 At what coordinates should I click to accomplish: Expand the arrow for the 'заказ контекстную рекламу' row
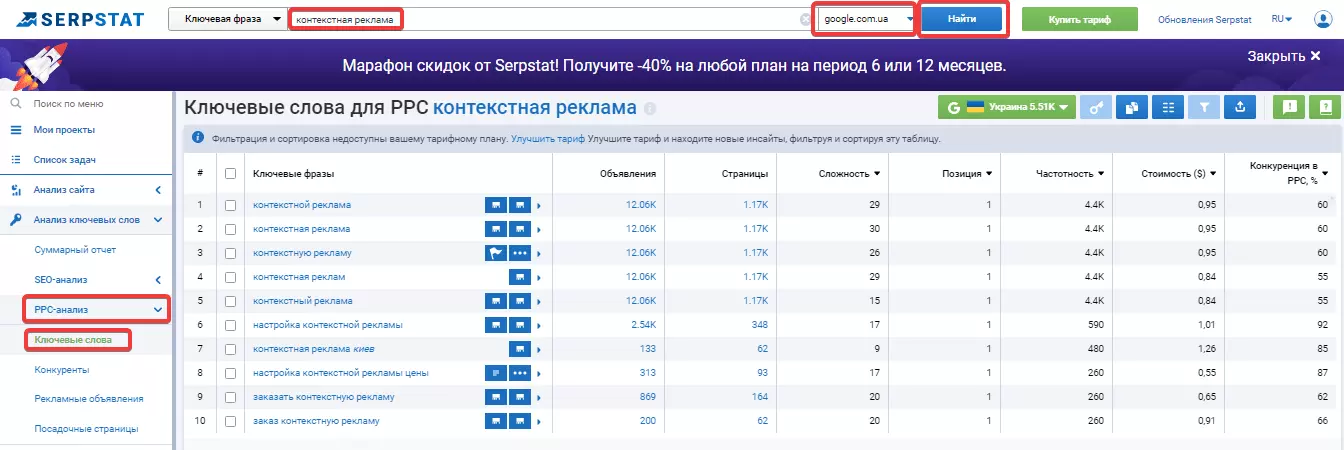[538, 421]
